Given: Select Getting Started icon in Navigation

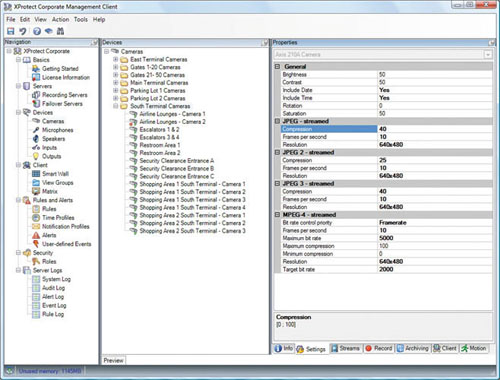Looking at the screenshot, I should 36,69.
